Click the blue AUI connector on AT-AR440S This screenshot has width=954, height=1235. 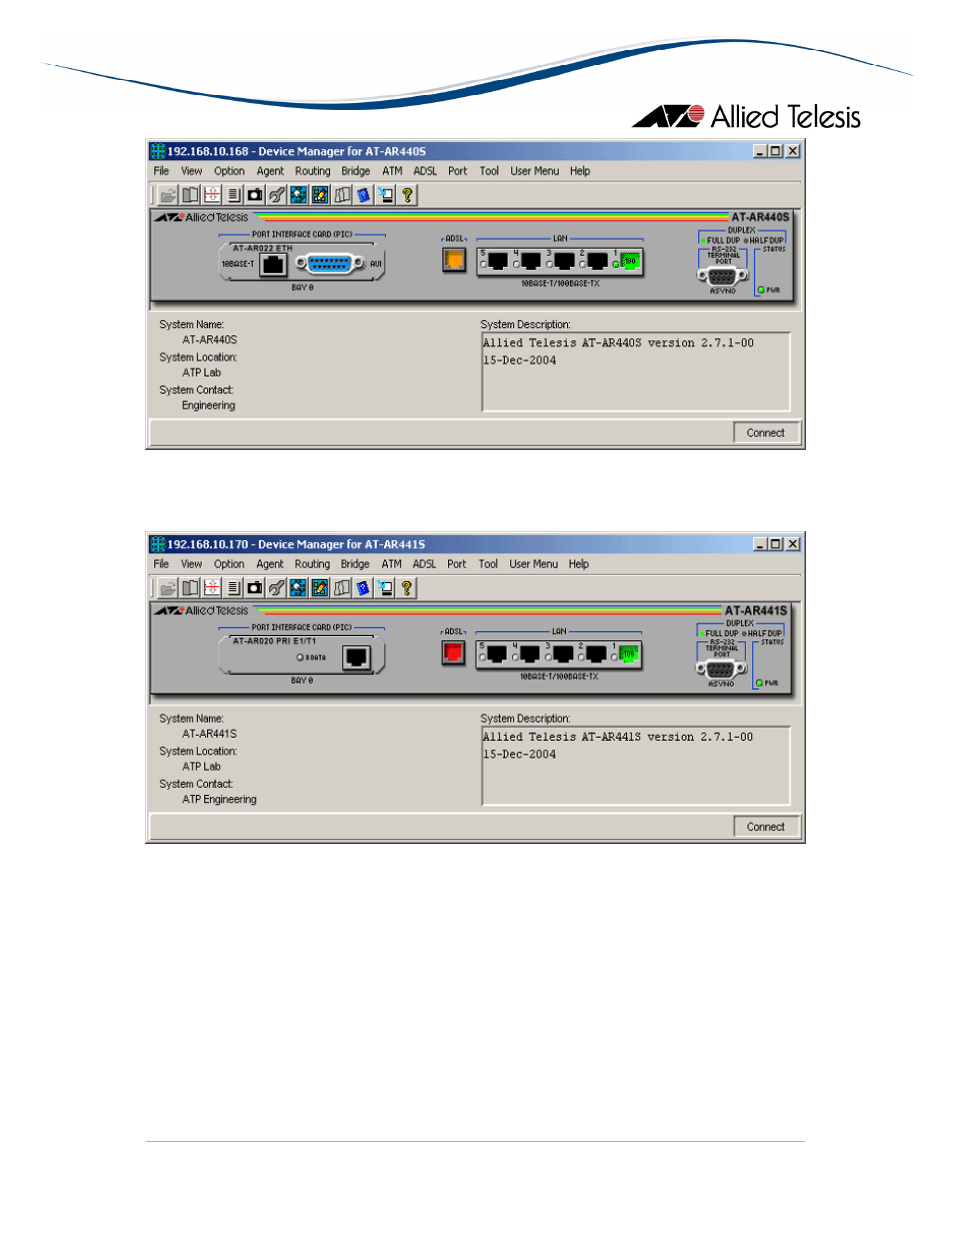[x=331, y=264]
